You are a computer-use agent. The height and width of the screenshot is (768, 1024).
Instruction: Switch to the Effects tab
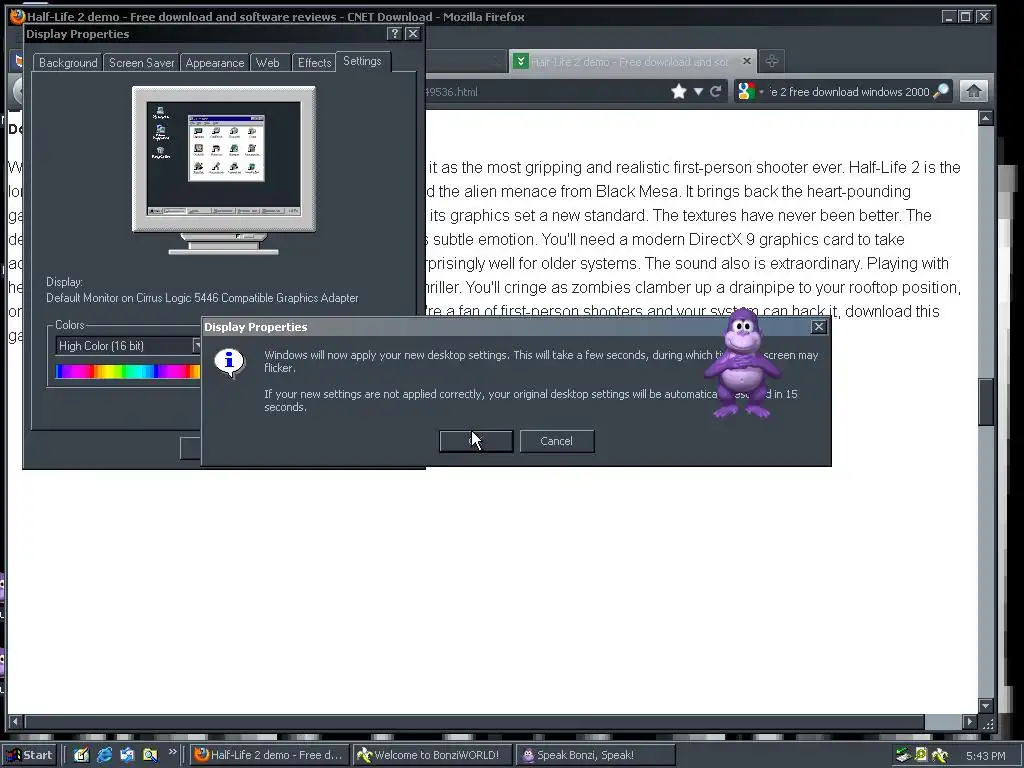tap(314, 63)
